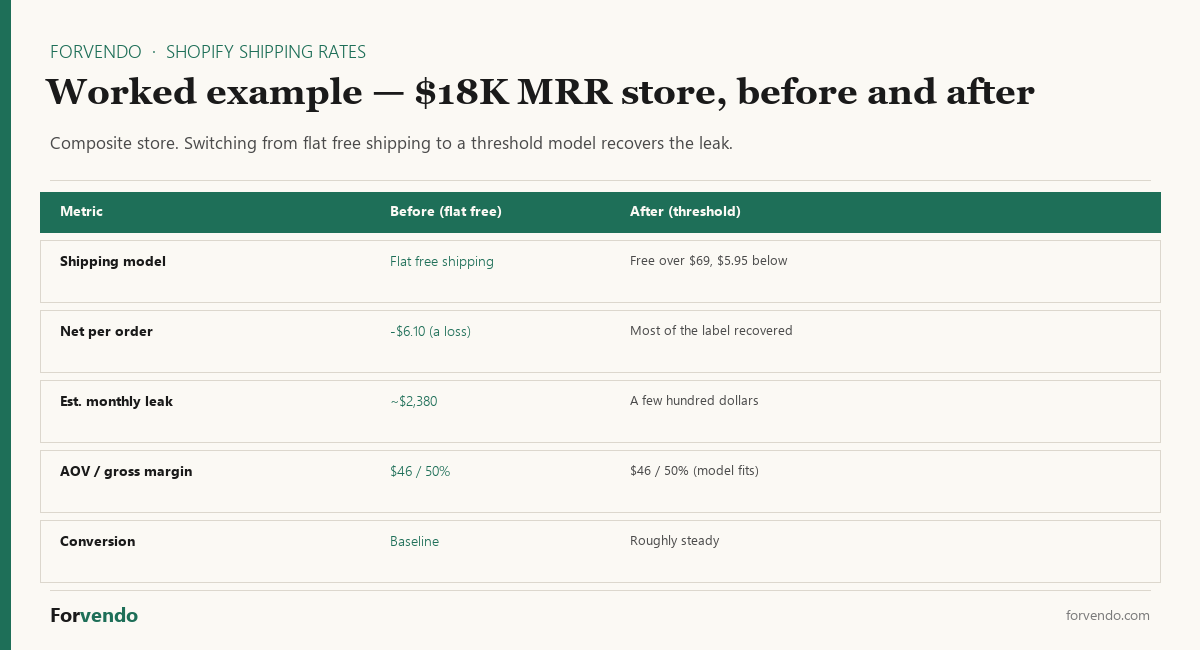1200x650 pixels.
Task: Click the 'Metric' column header
Action: pyautogui.click(x=81, y=212)
